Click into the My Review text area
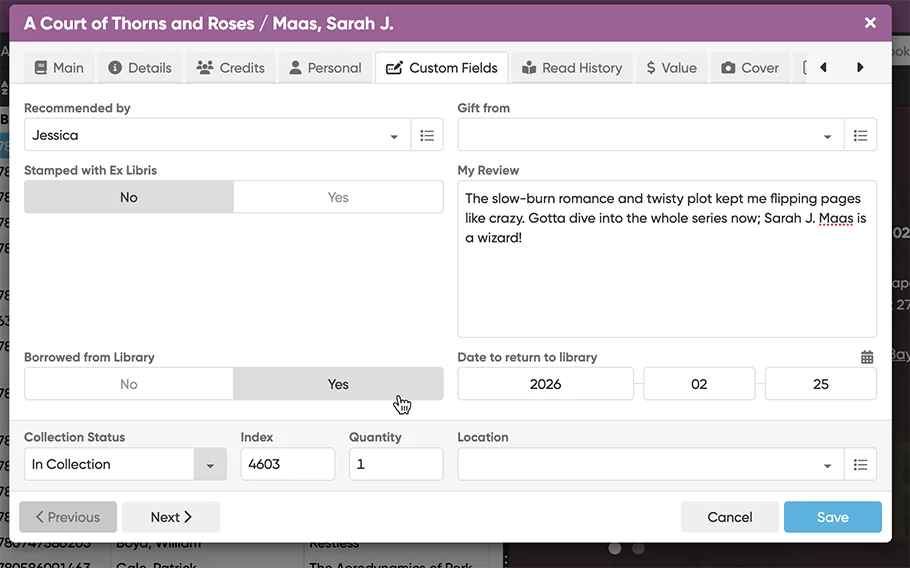 click(x=666, y=290)
